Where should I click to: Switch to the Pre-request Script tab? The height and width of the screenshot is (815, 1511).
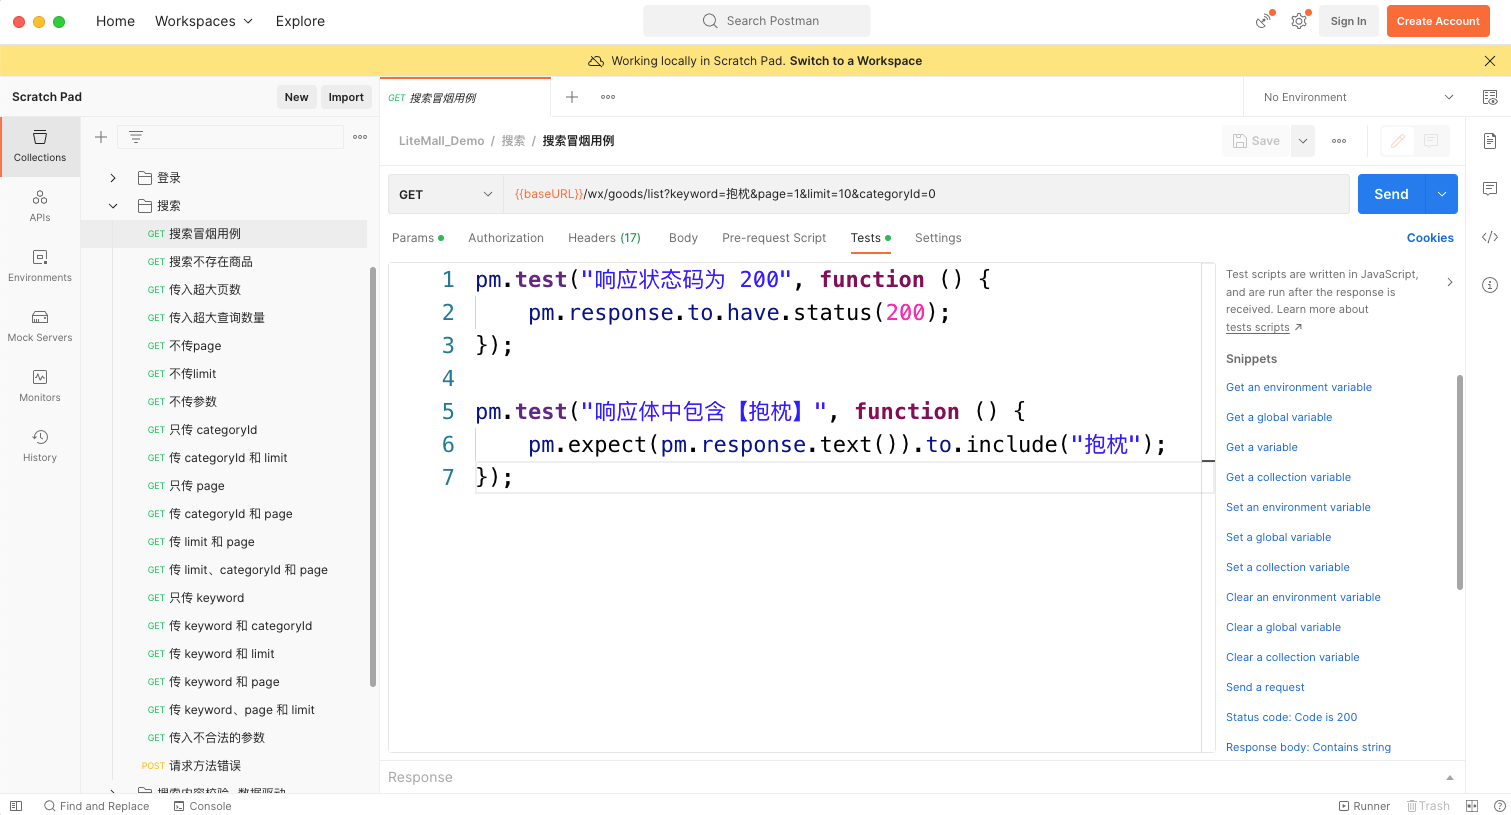tap(774, 238)
